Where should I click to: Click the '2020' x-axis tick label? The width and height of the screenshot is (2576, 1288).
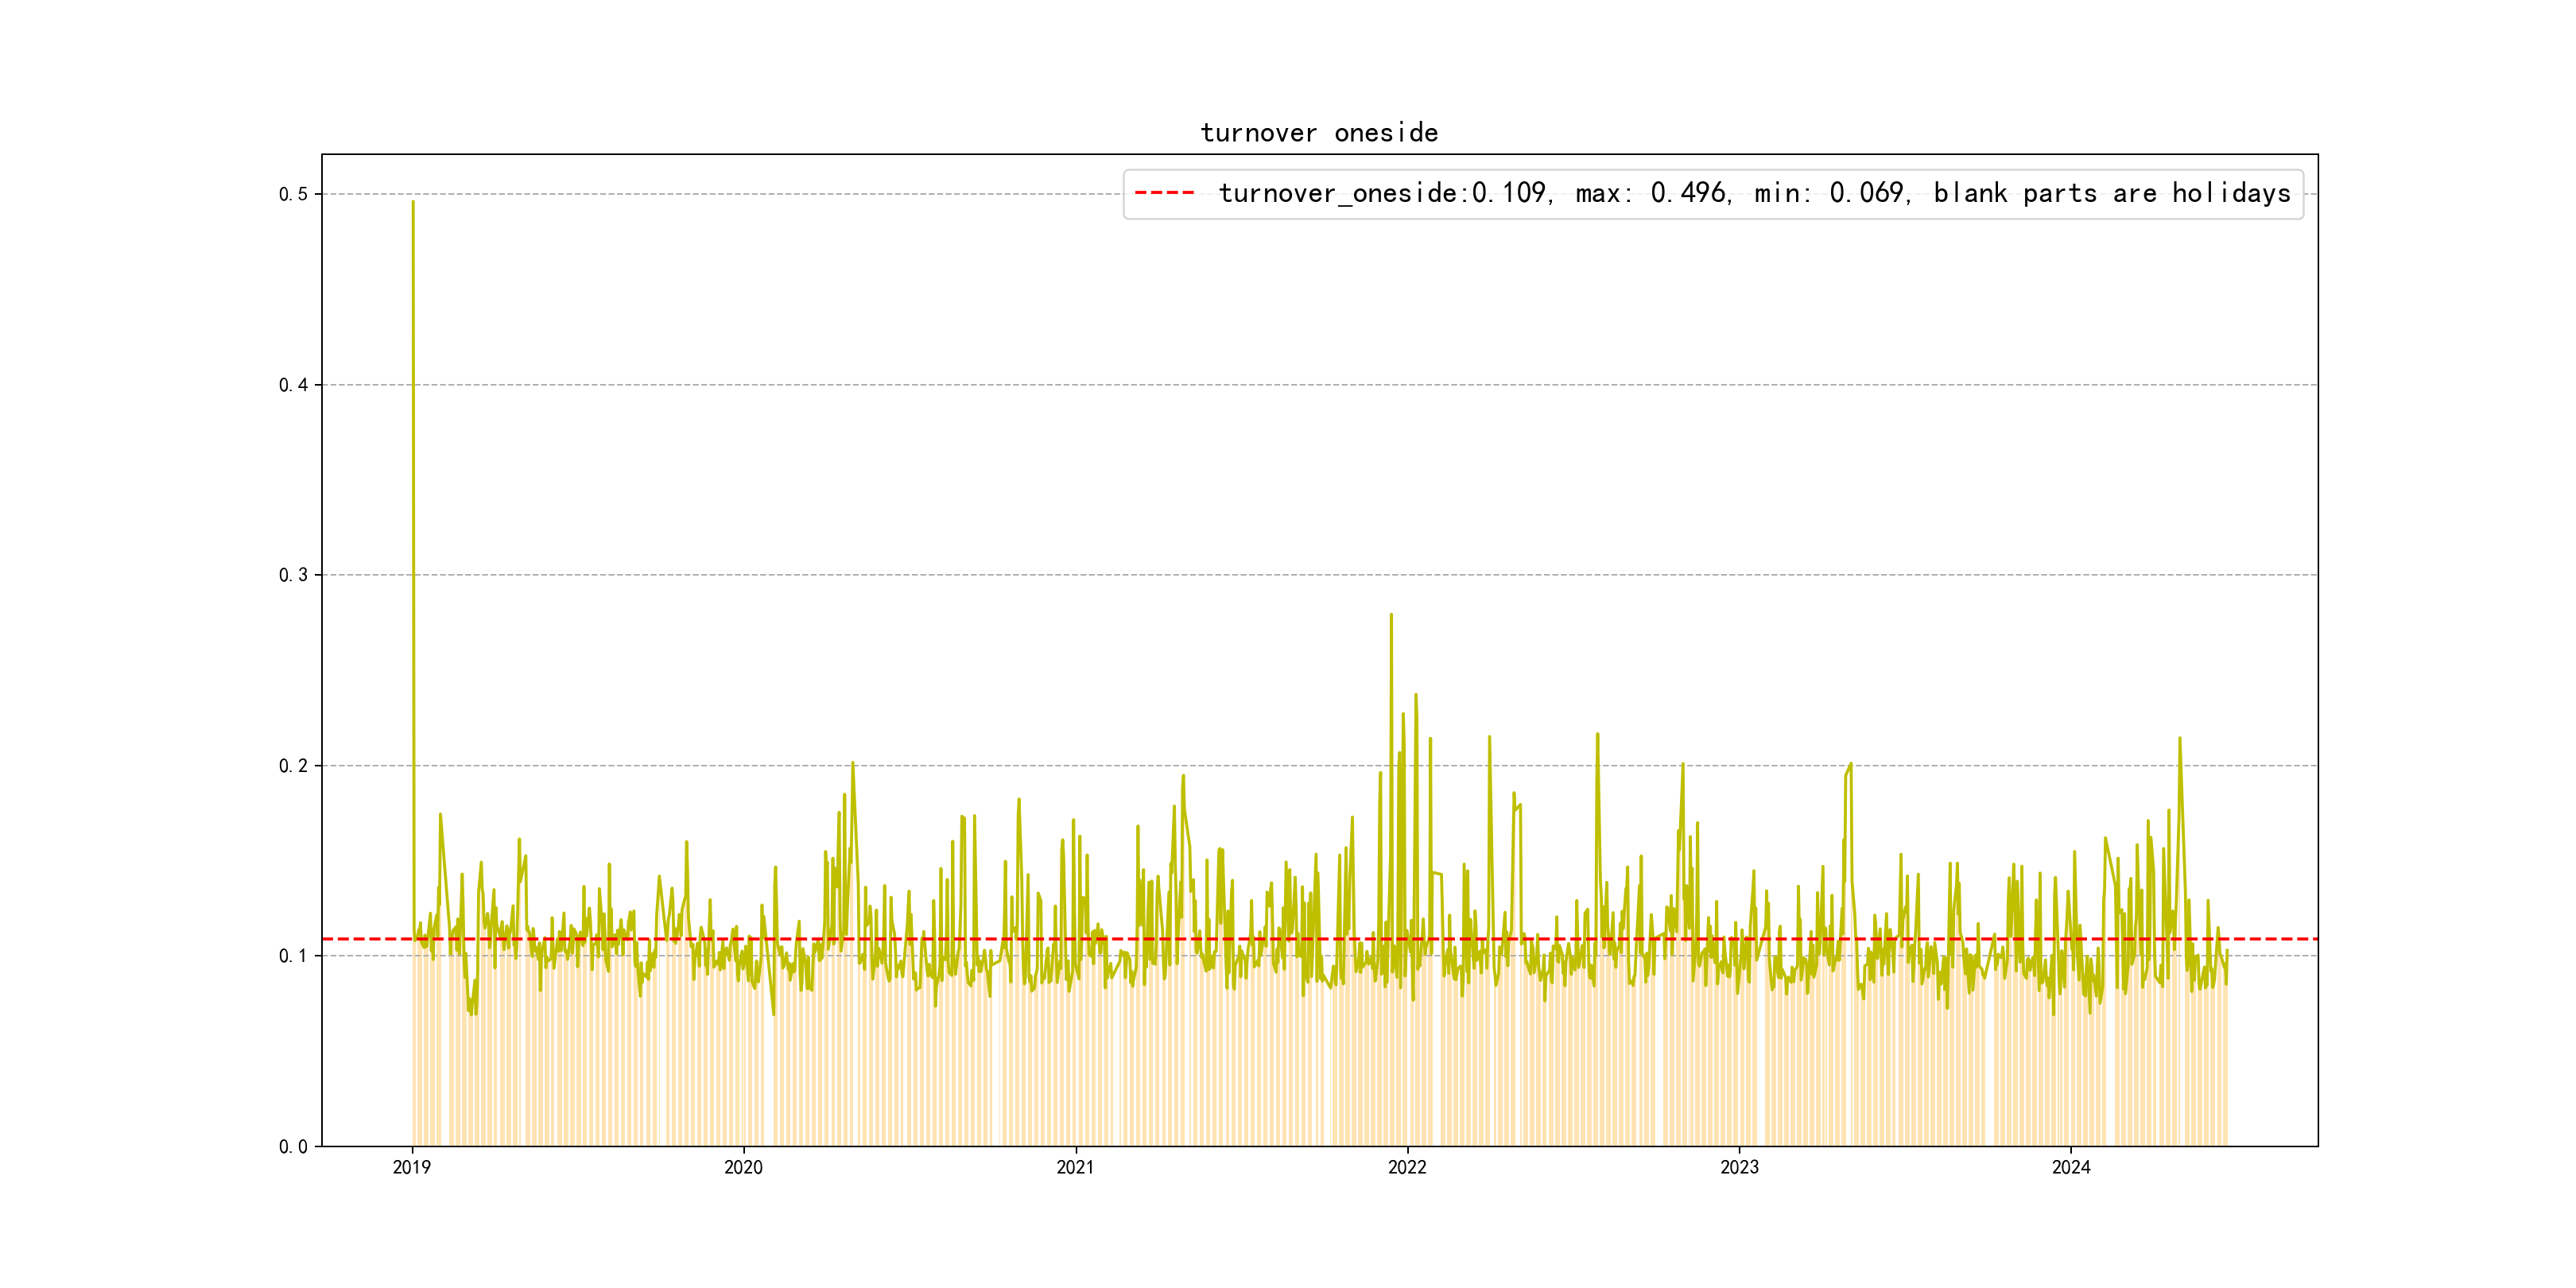click(743, 1167)
